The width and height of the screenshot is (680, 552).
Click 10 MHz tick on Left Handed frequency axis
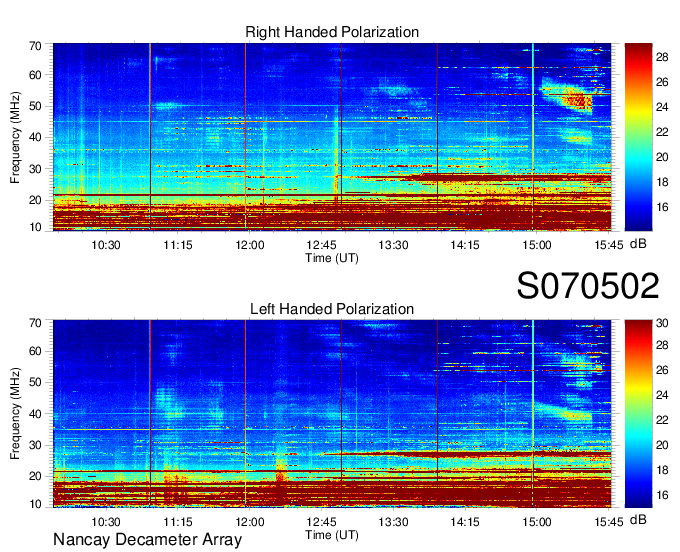click(35, 504)
